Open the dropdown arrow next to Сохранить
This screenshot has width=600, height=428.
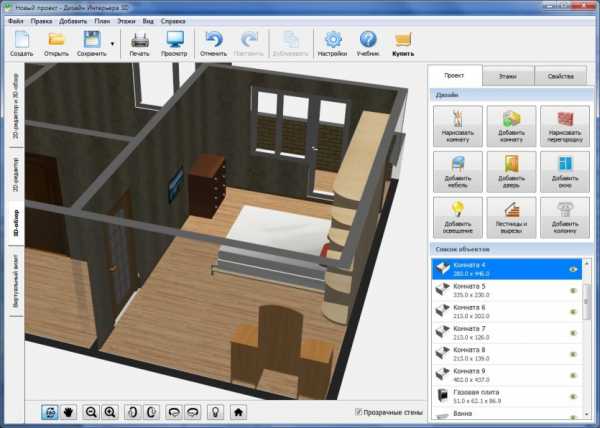(113, 45)
